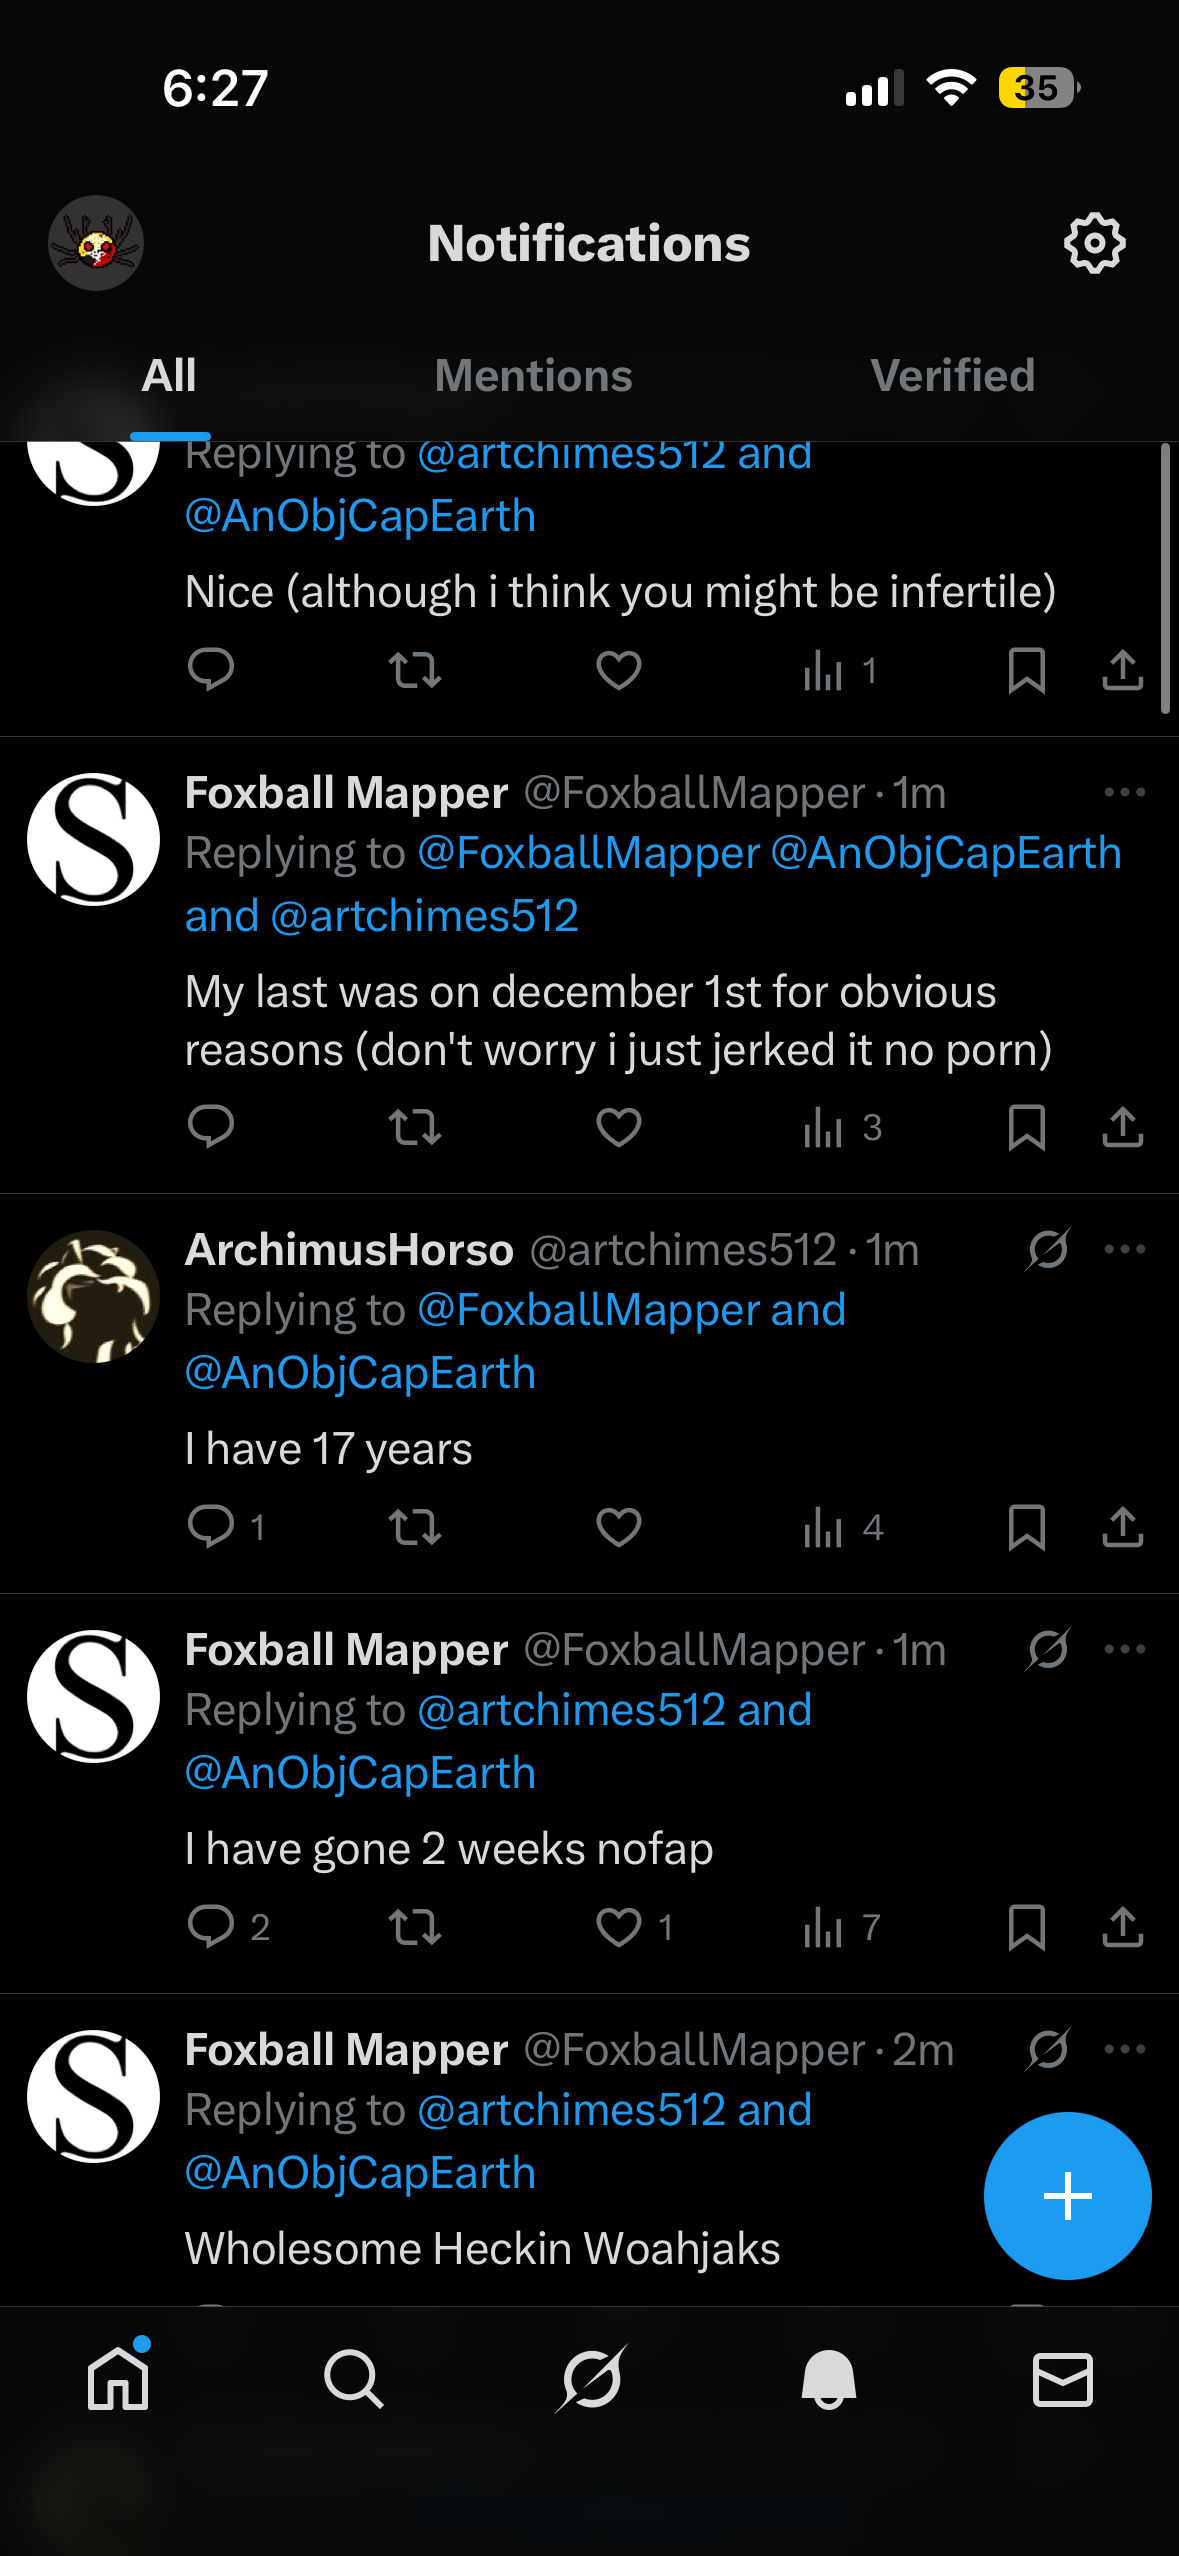Switch to the Mentions tab
Image resolution: width=1179 pixels, height=2556 pixels.
[533, 376]
